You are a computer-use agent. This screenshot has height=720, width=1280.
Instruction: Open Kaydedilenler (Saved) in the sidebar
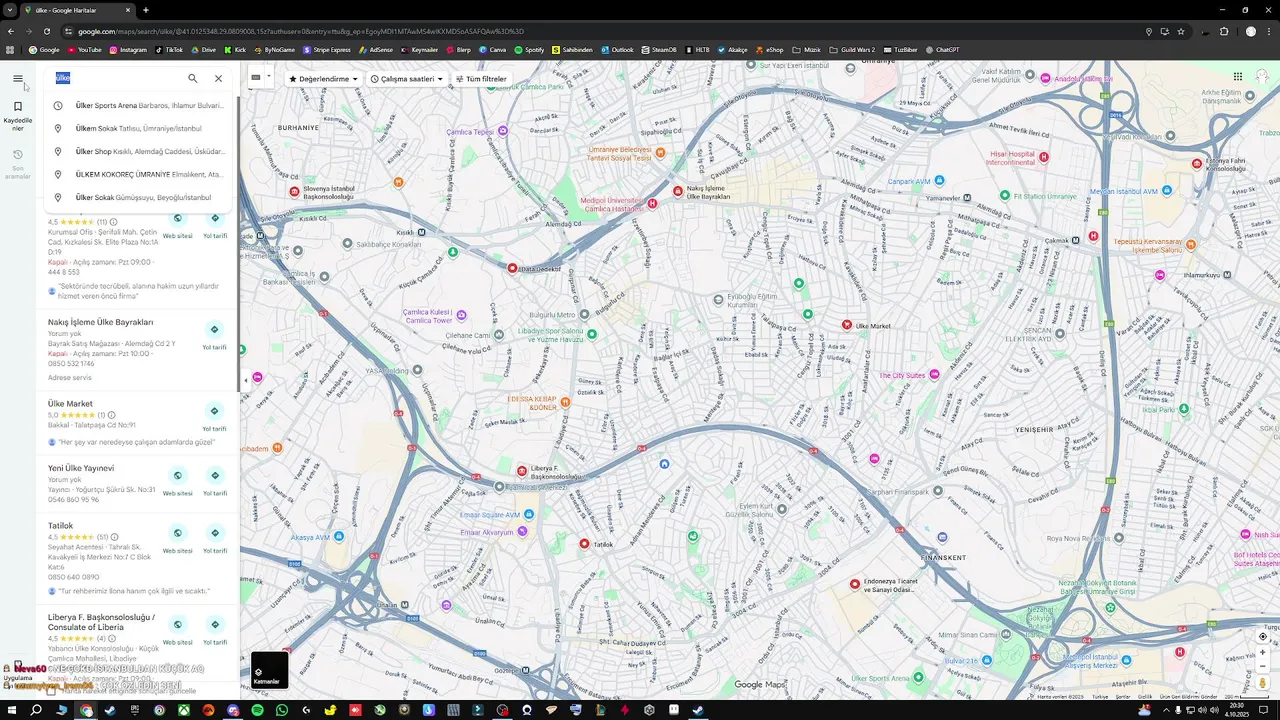pyautogui.click(x=17, y=116)
